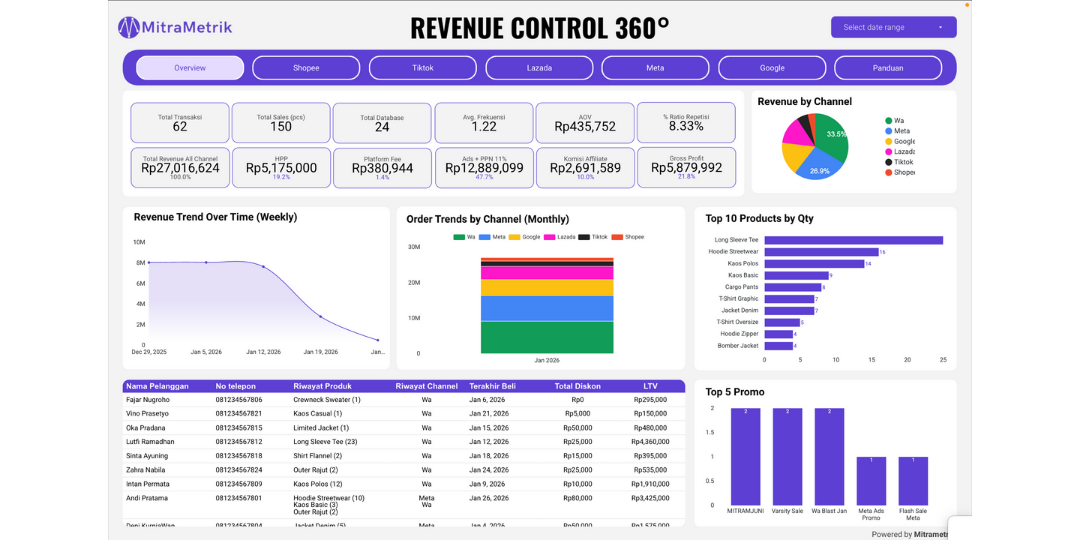This screenshot has width=1080, height=540.
Task: Click the Total Diskon column header
Action: pyautogui.click(x=577, y=386)
